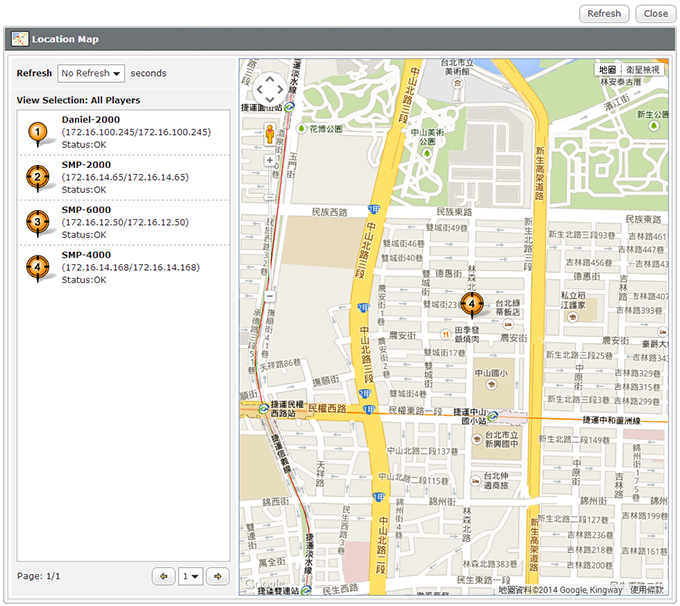This screenshot has width=680, height=606.
Task: Select marker 3 icon for SMP-6000
Action: 38,223
